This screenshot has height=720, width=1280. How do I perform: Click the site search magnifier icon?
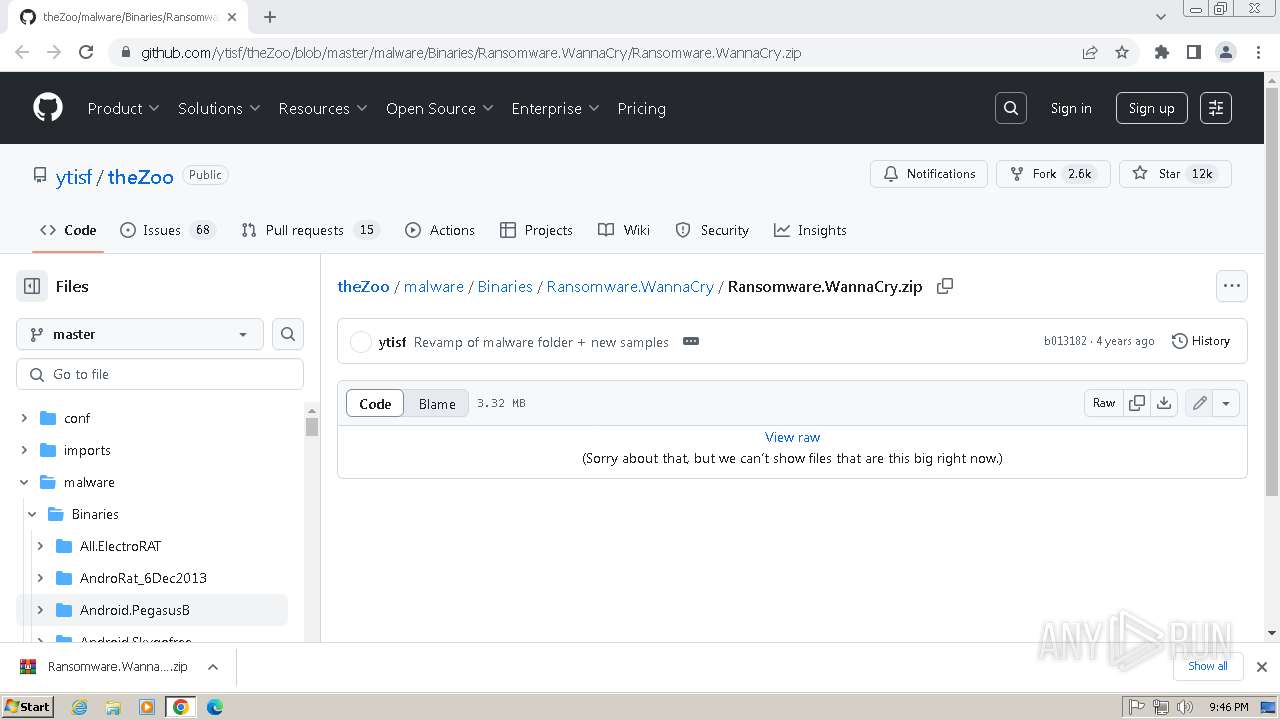pyautogui.click(x=1011, y=108)
